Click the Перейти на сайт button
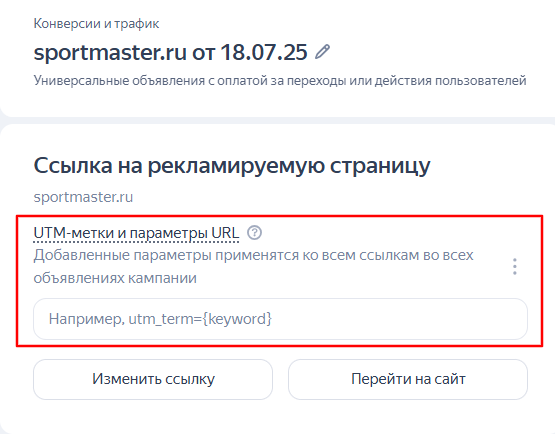Screen dimensions: 555x434 tap(408, 379)
